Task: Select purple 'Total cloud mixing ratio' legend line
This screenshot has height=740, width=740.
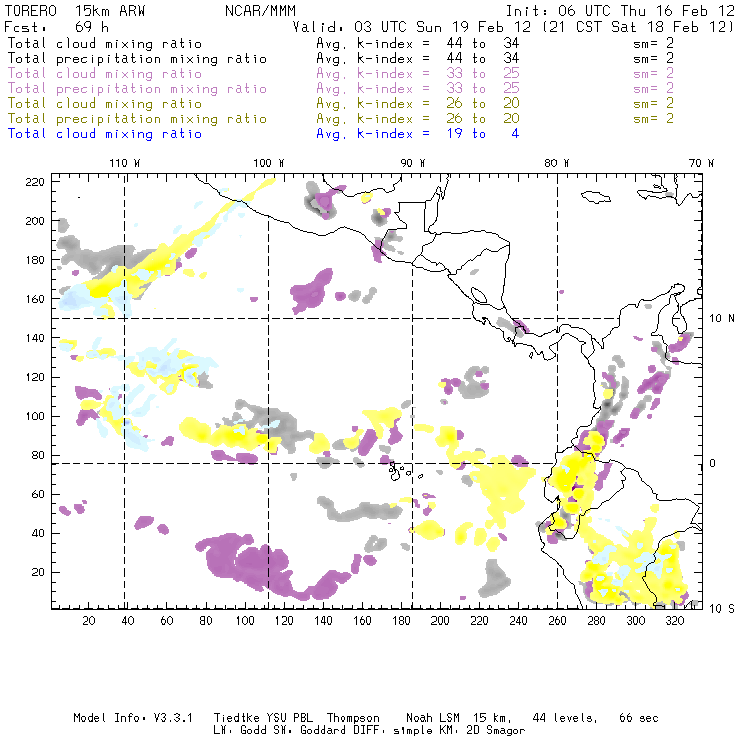Action: pos(105,74)
